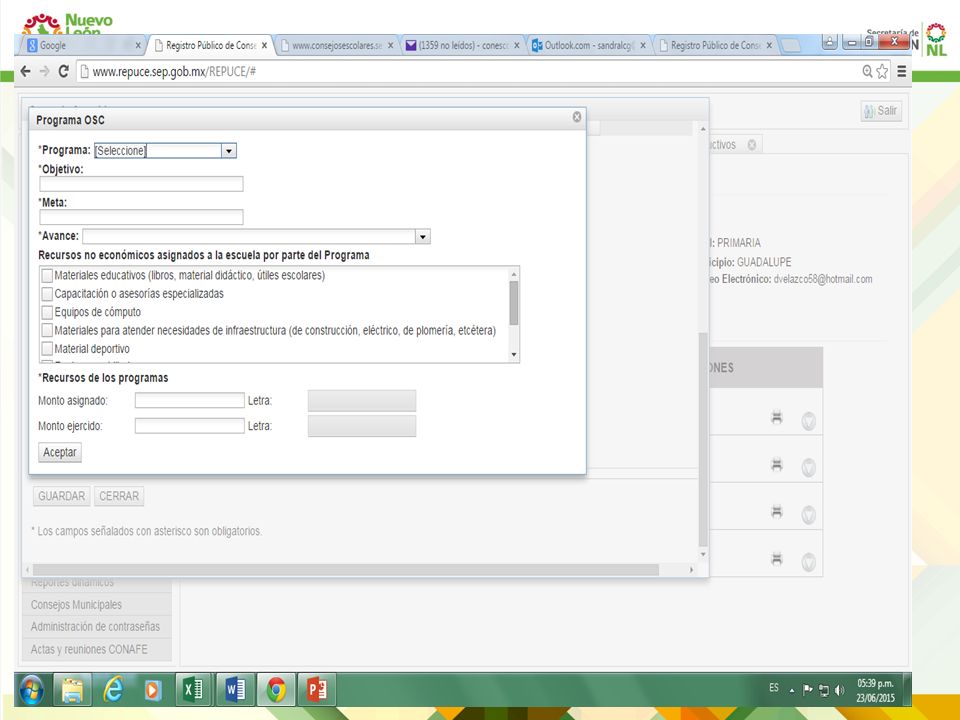Close the Programa OSC dialog
This screenshot has height=720, width=960.
click(x=577, y=117)
